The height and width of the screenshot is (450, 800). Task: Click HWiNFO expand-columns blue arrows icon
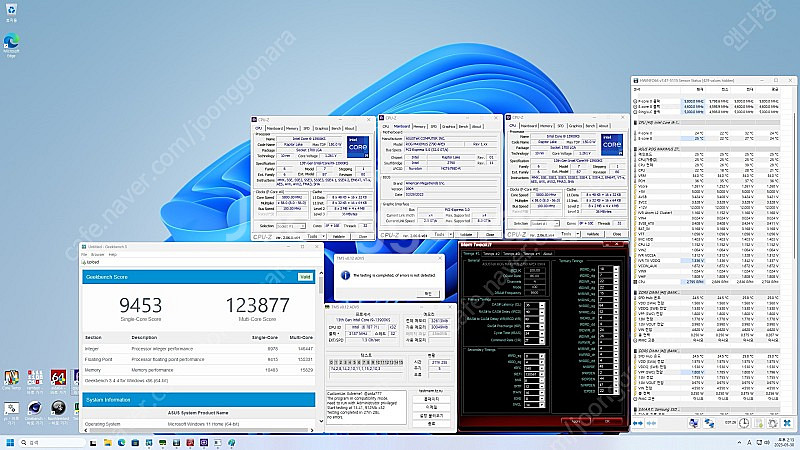638,423
